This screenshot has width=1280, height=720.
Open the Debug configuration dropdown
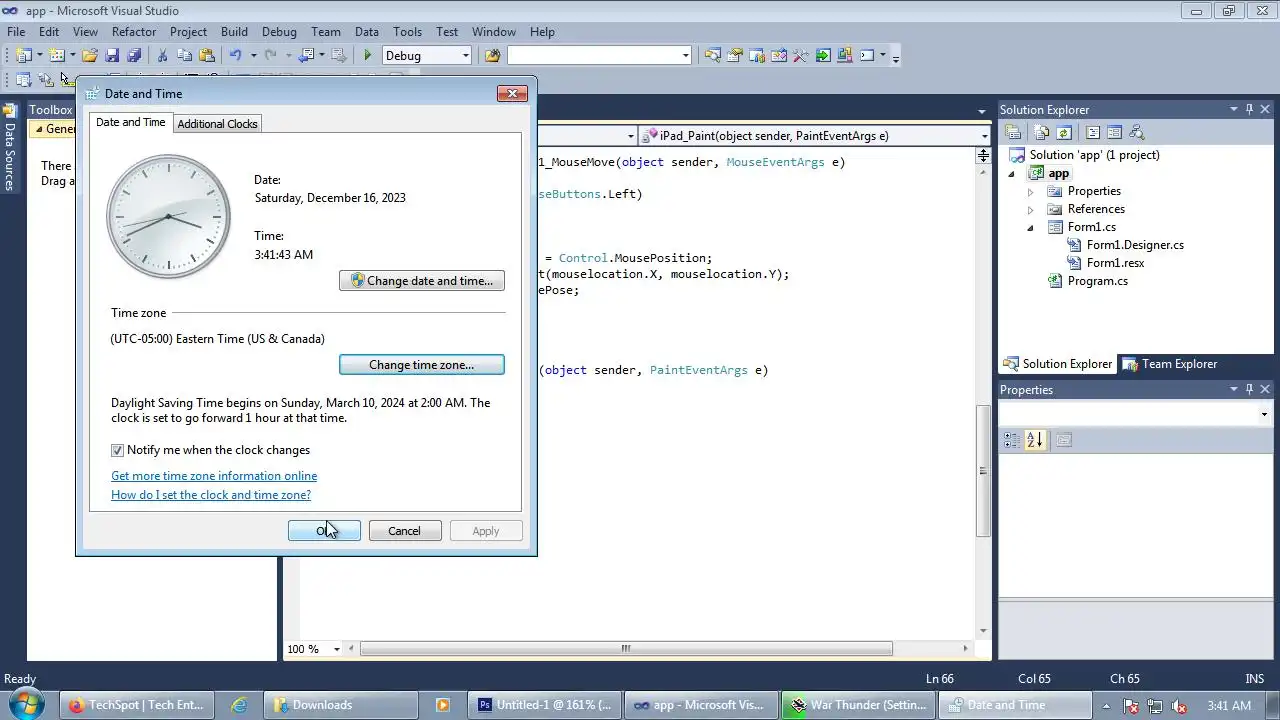[x=465, y=56]
